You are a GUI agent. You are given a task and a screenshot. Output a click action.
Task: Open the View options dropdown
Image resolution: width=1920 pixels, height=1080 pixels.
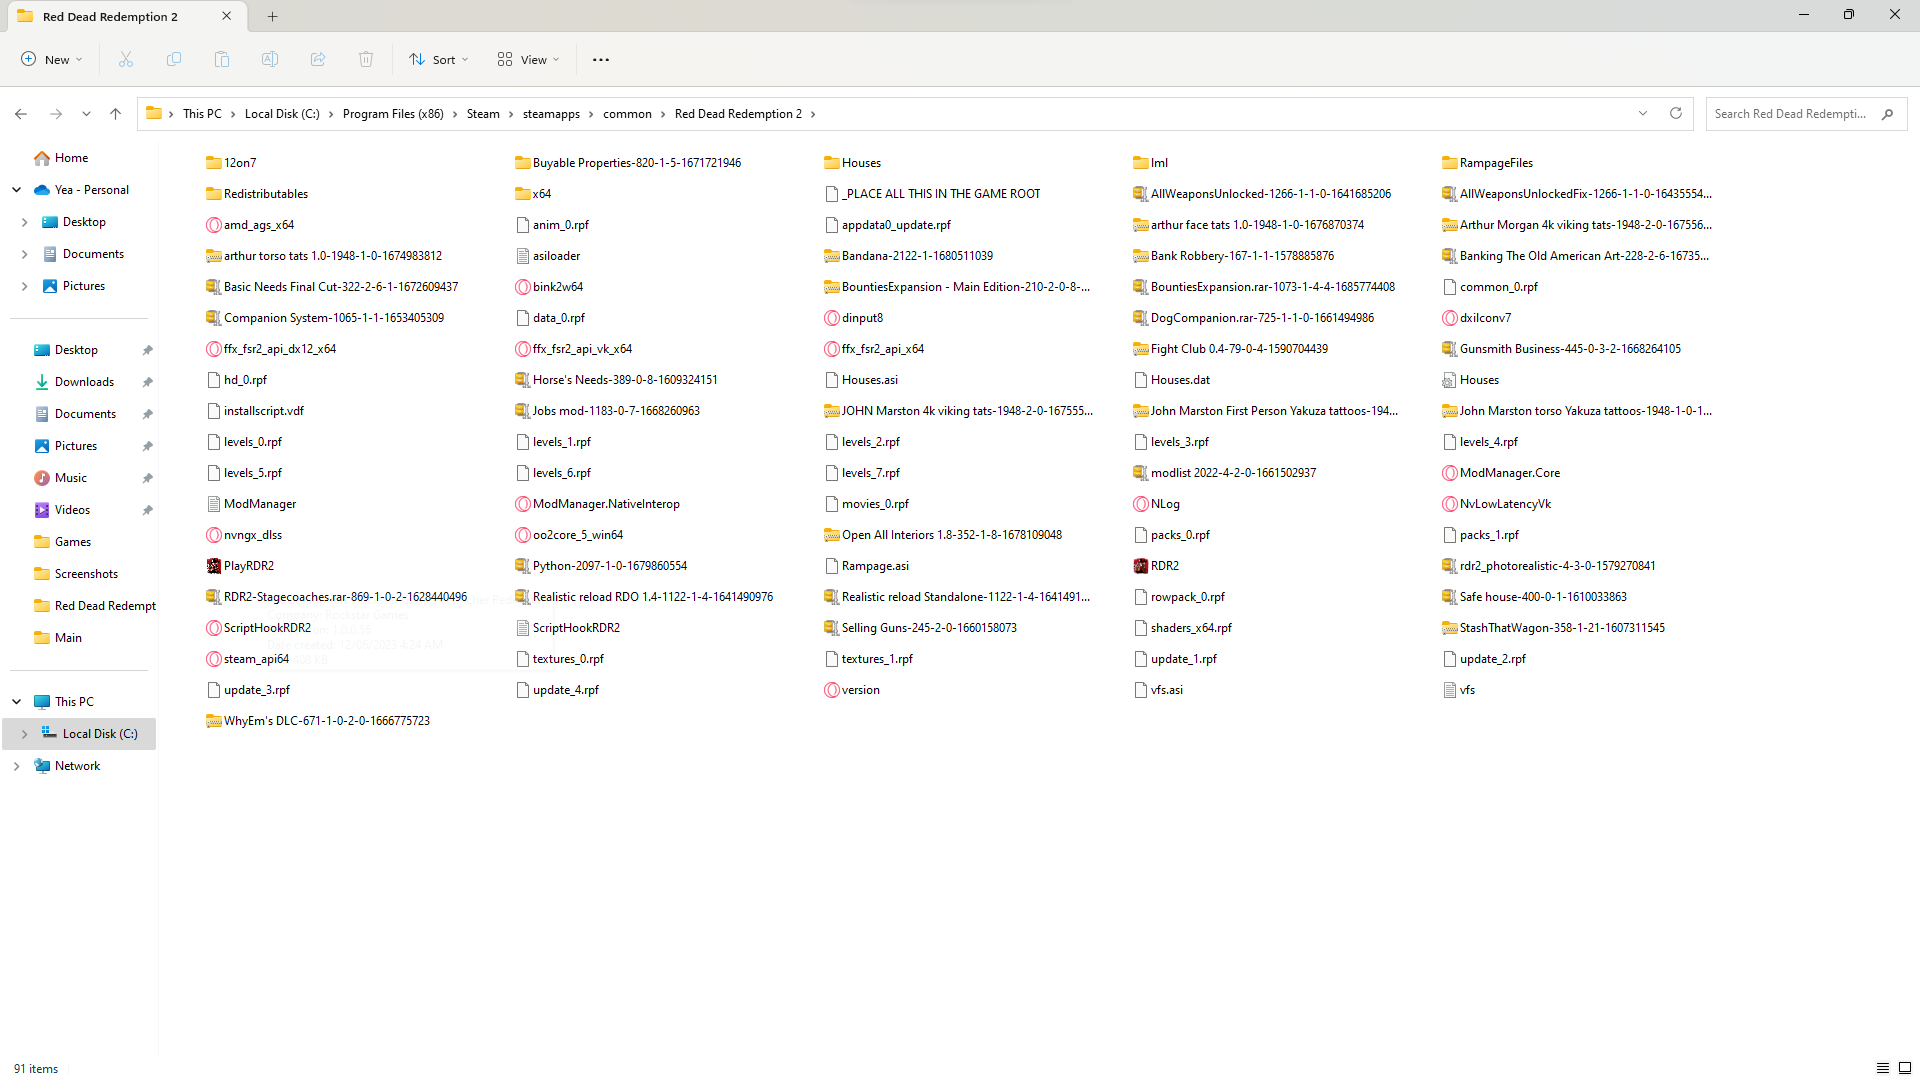[527, 59]
